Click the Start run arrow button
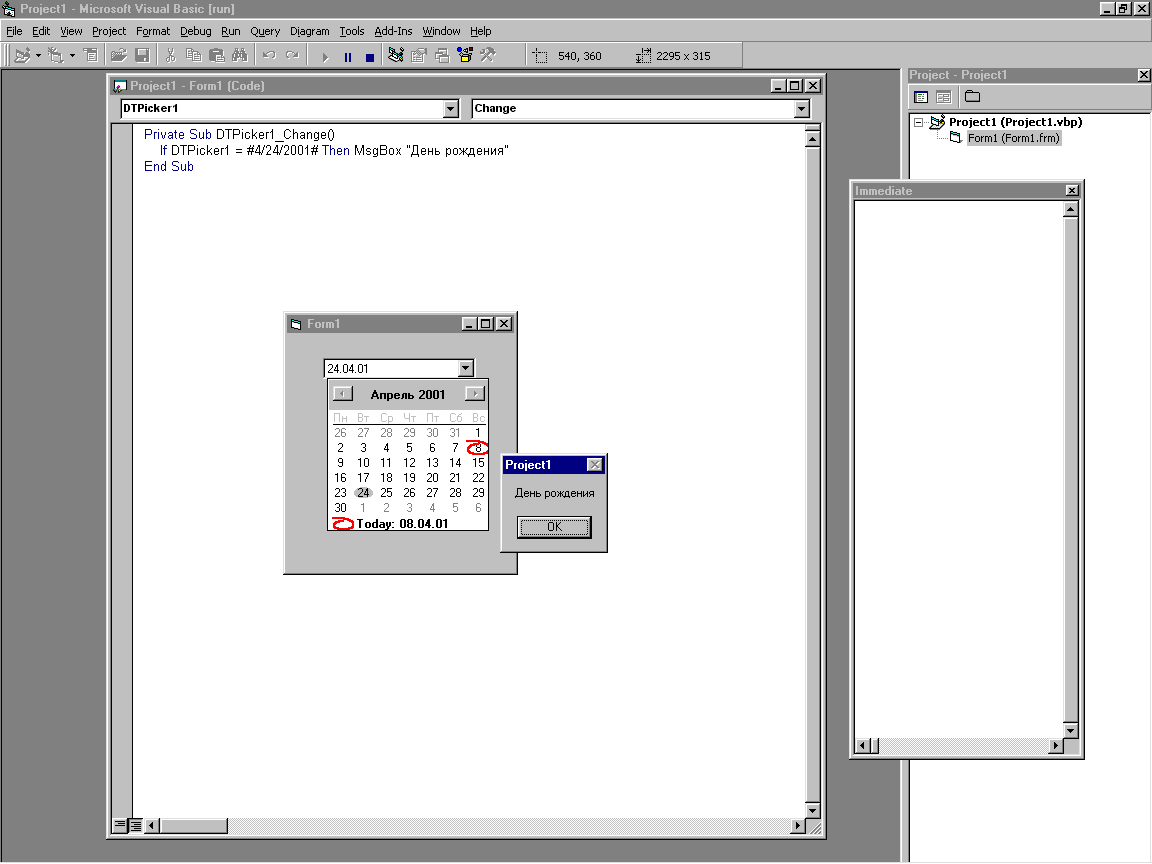Viewport: 1152px width, 864px height. [x=325, y=57]
